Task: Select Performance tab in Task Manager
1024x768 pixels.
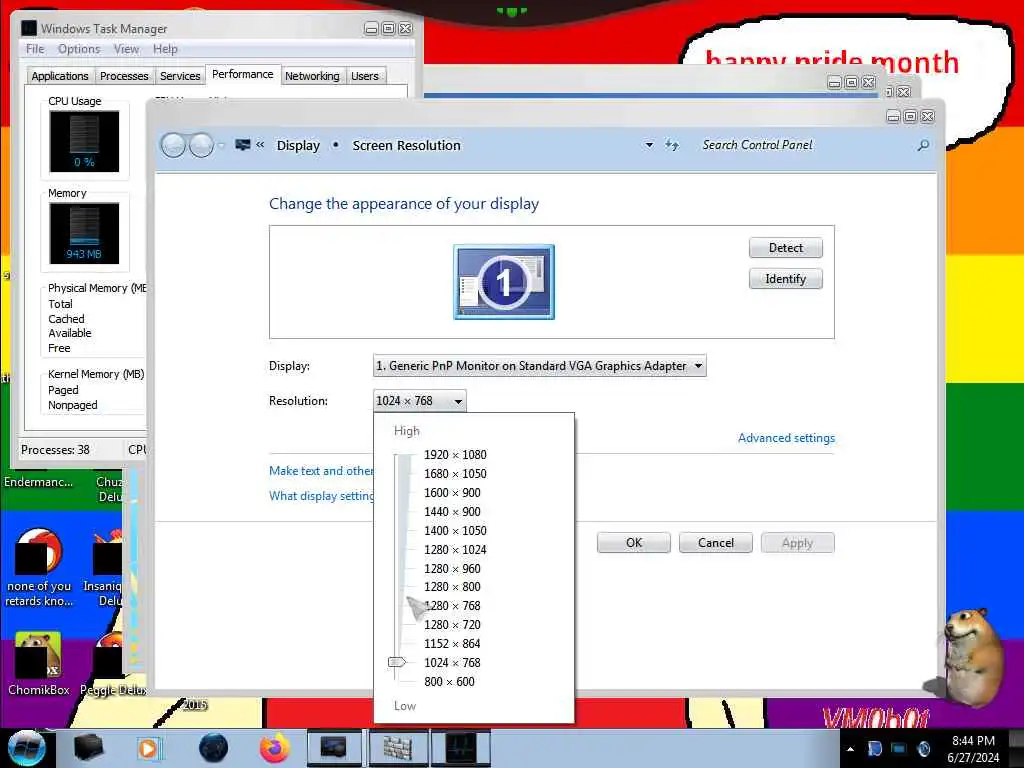Action: 243,74
